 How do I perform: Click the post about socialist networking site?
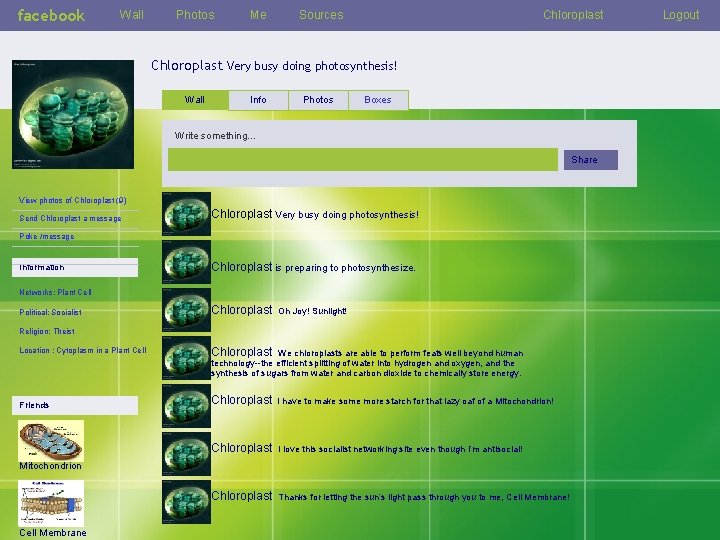pyautogui.click(x=400, y=449)
